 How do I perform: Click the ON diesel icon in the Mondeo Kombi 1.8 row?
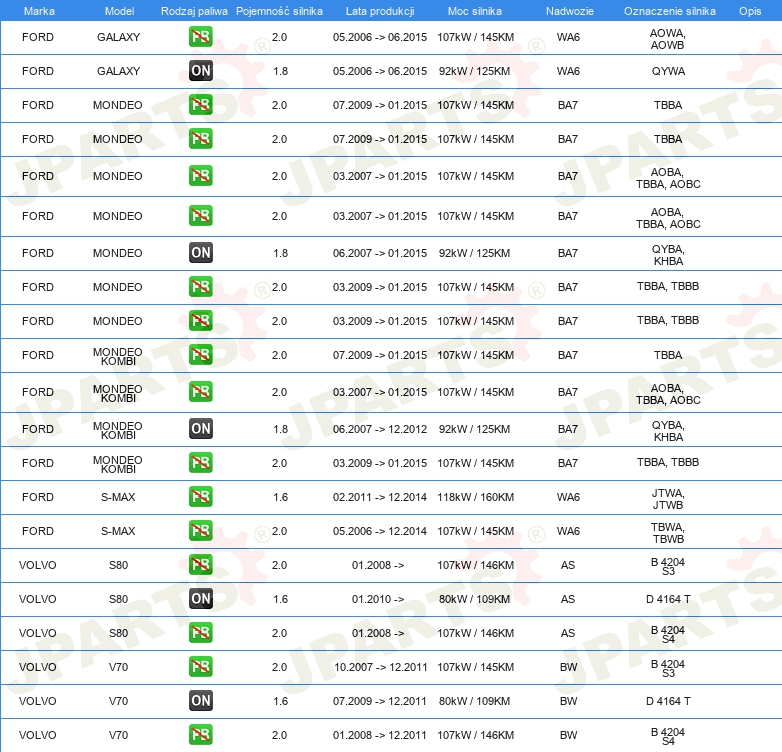[x=200, y=429]
